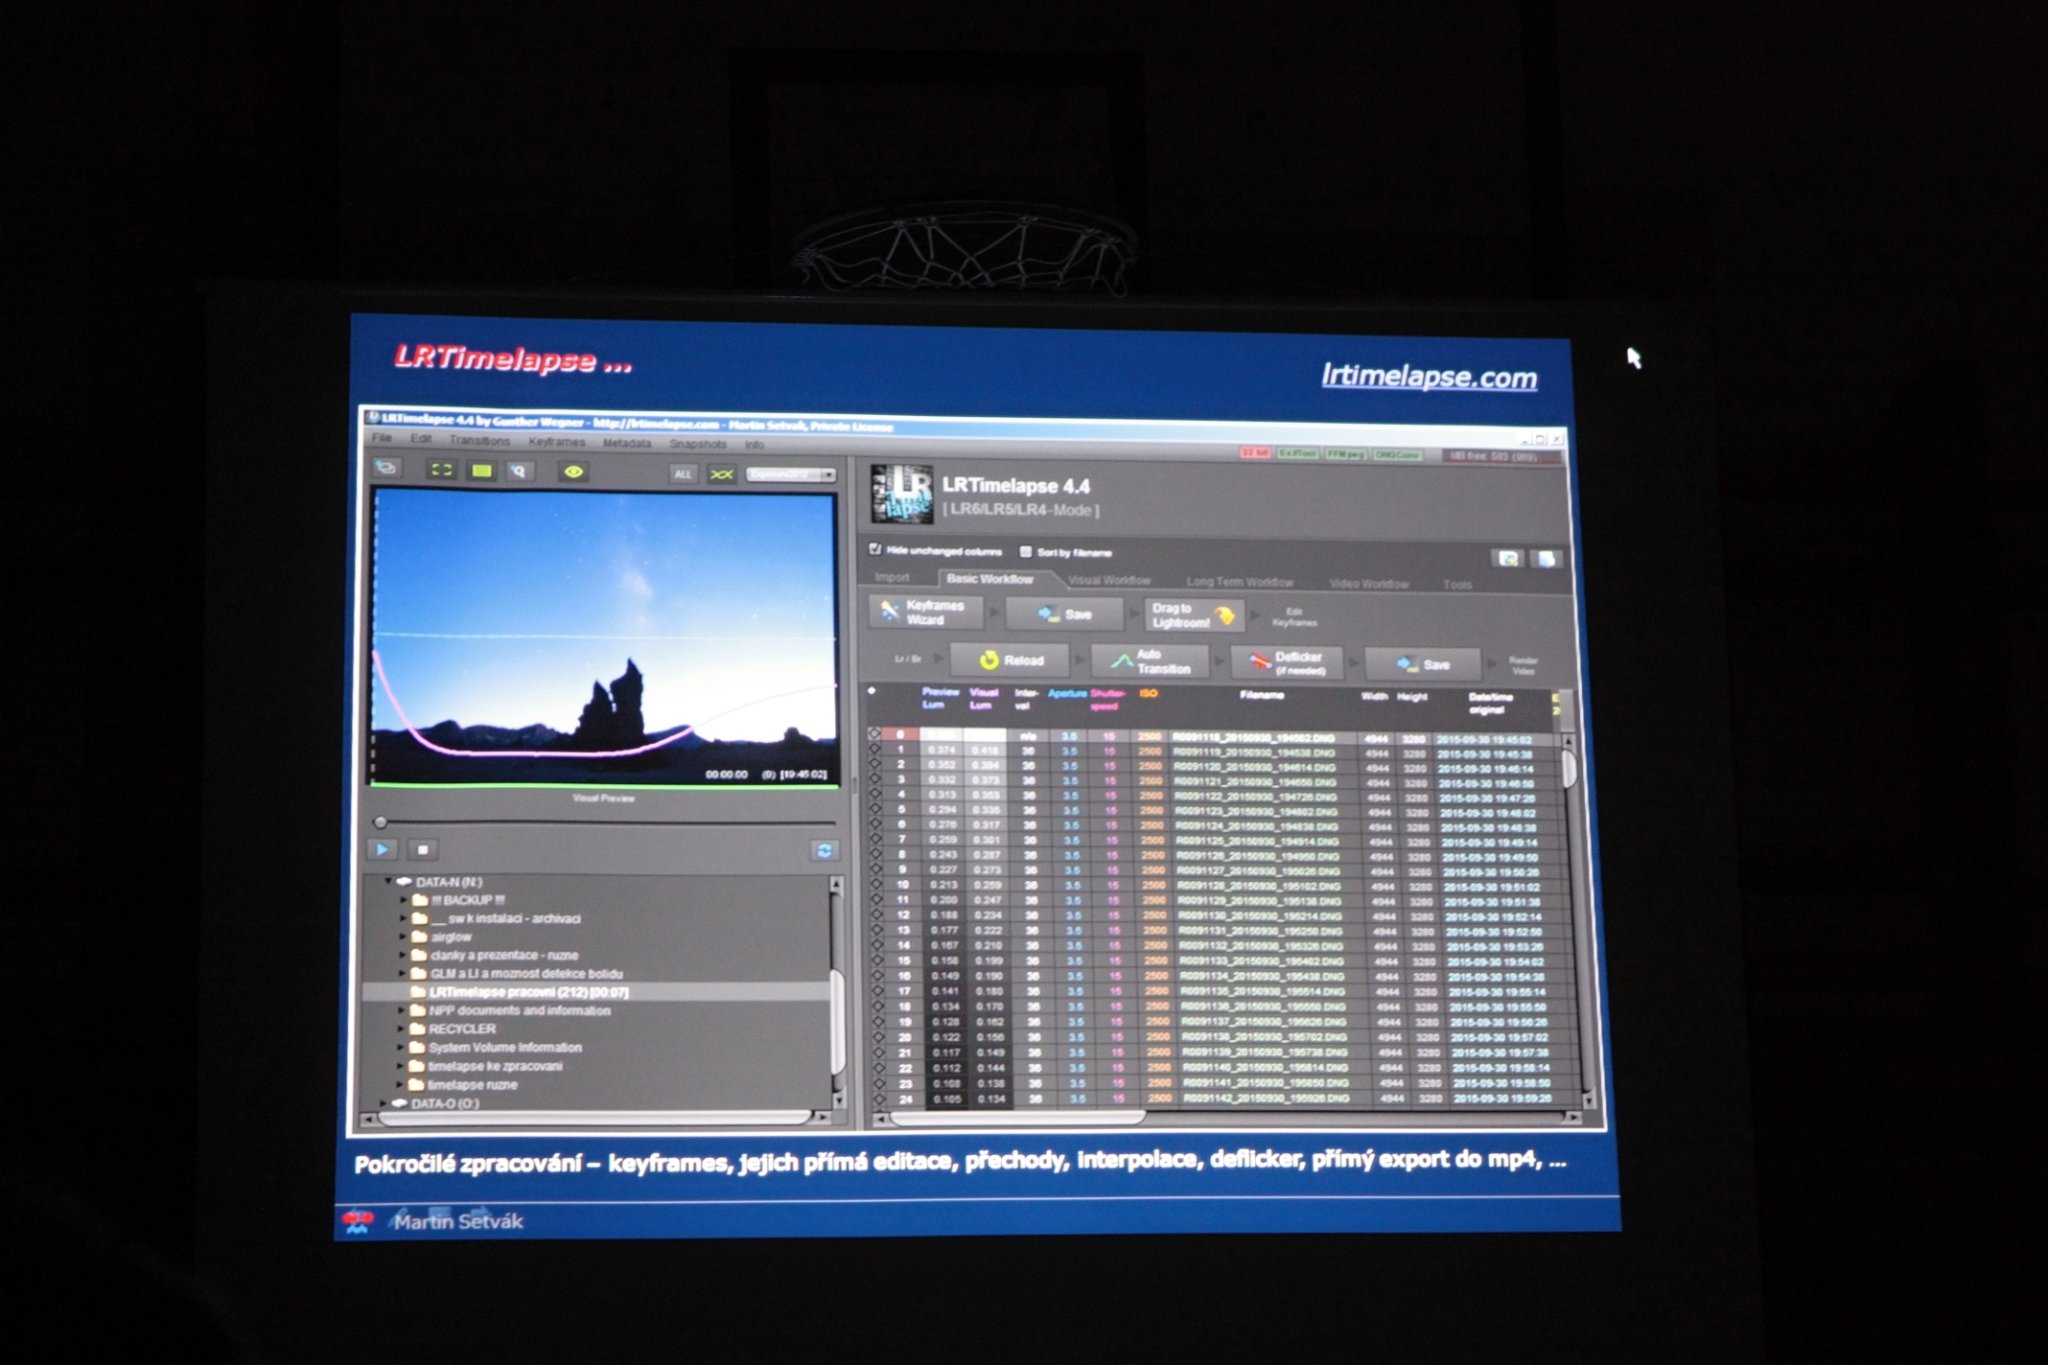The height and width of the screenshot is (1365, 2048).
Task: Expand the DATA-O (O:) drive node
Action: tap(385, 1103)
